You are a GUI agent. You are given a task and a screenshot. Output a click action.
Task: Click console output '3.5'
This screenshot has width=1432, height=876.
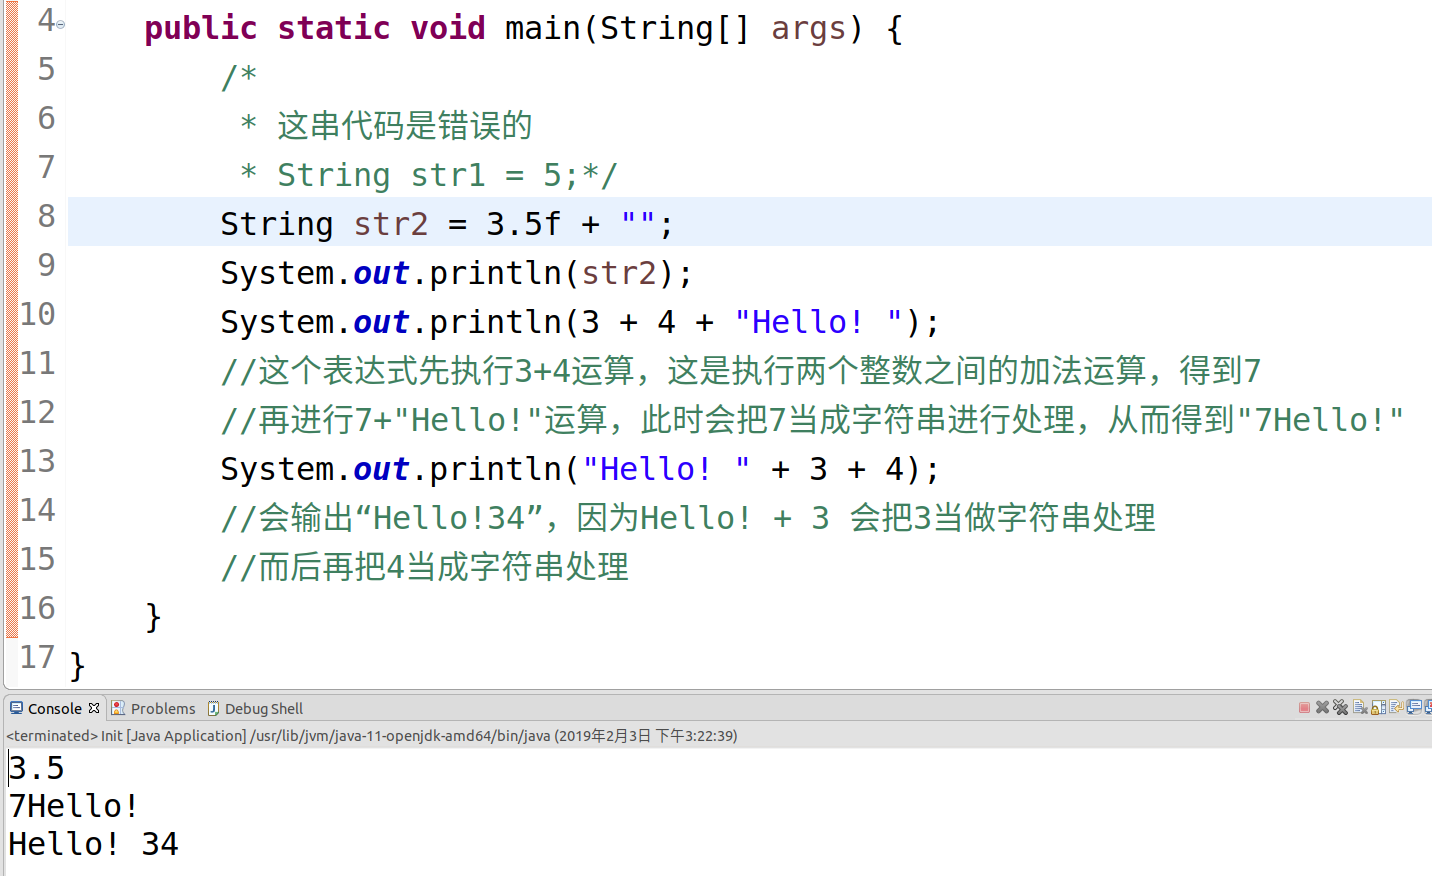tap(36, 768)
